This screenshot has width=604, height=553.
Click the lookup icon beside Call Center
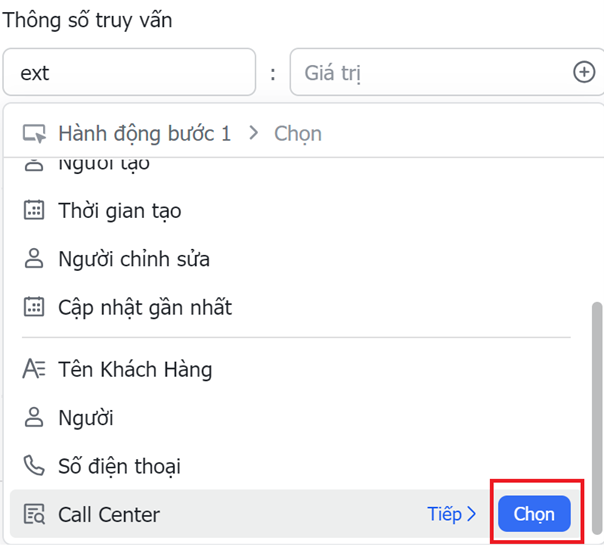point(34,515)
